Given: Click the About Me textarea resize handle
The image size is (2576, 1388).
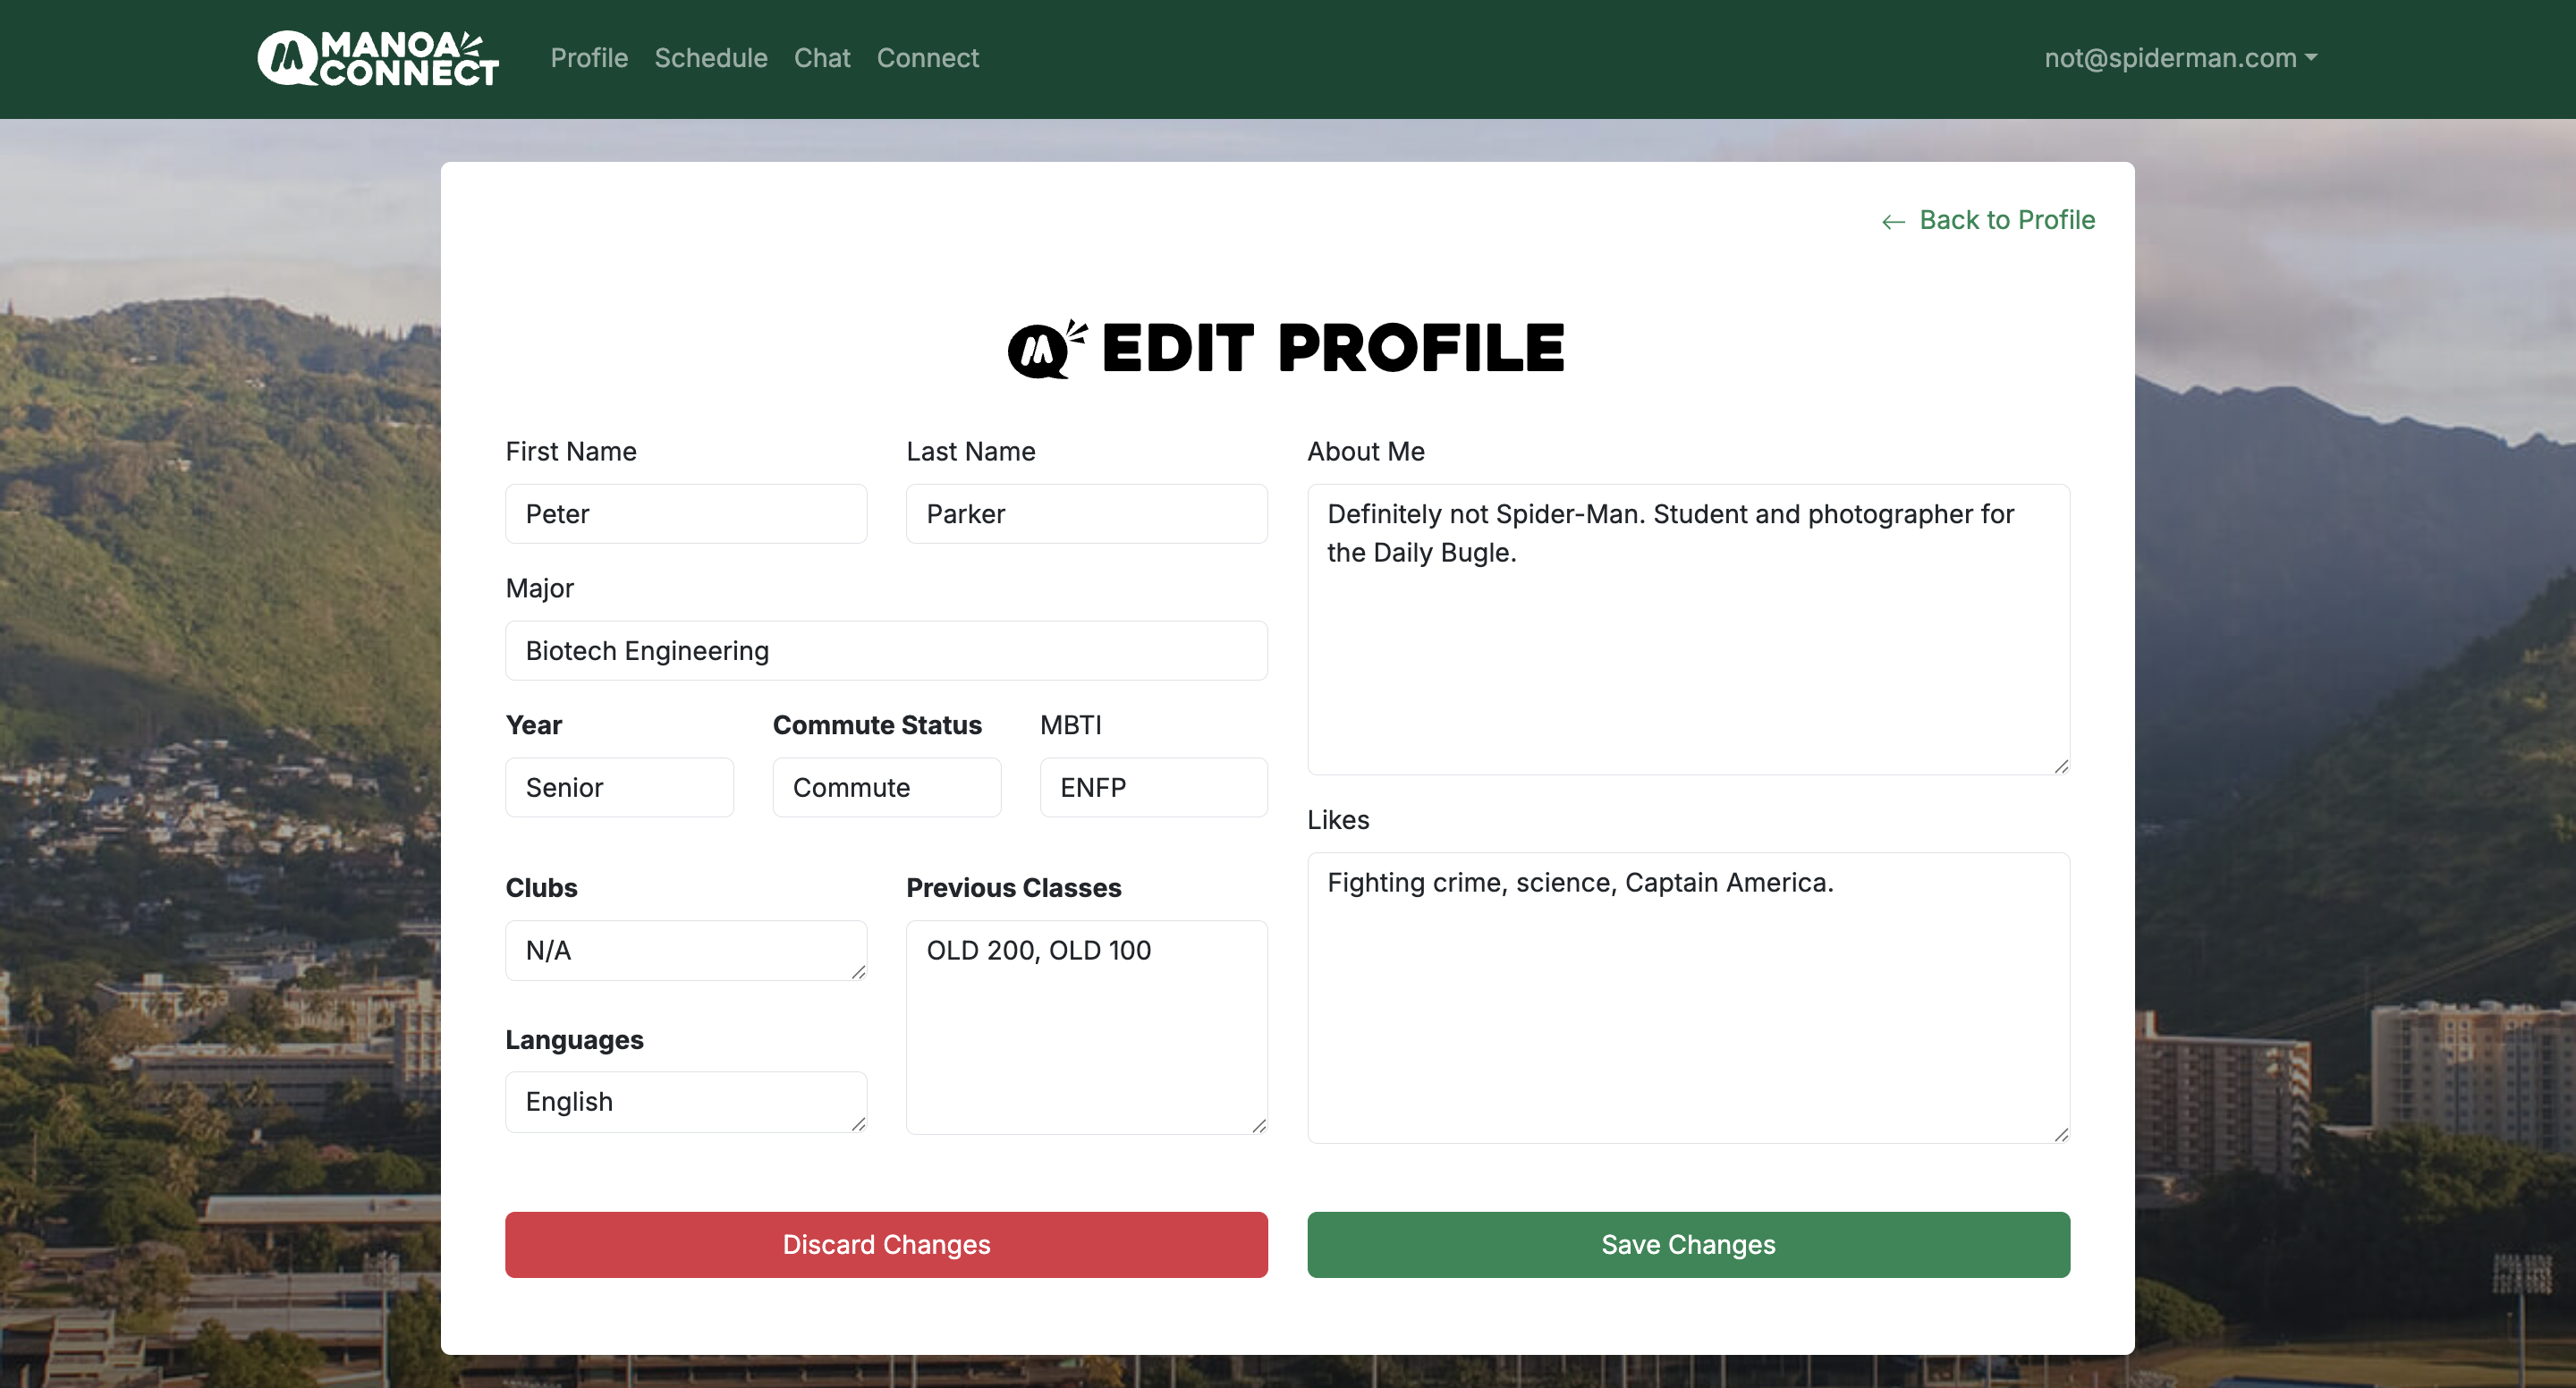Looking at the screenshot, I should point(2061,766).
